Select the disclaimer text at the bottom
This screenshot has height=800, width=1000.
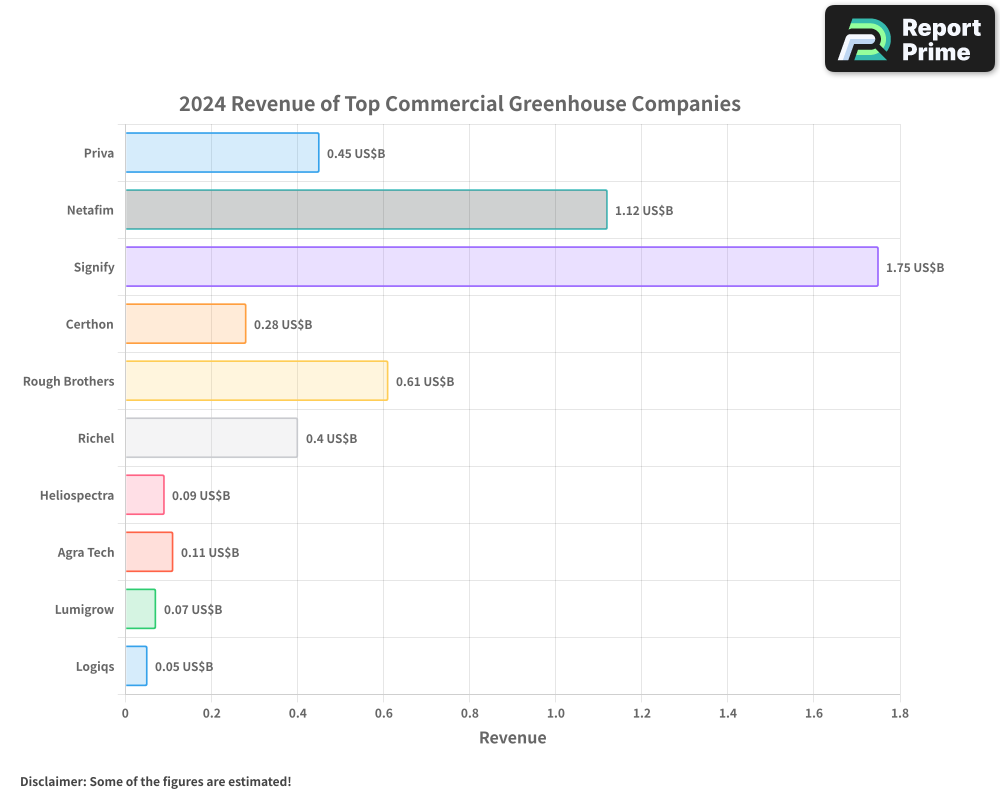pyautogui.click(x=157, y=782)
